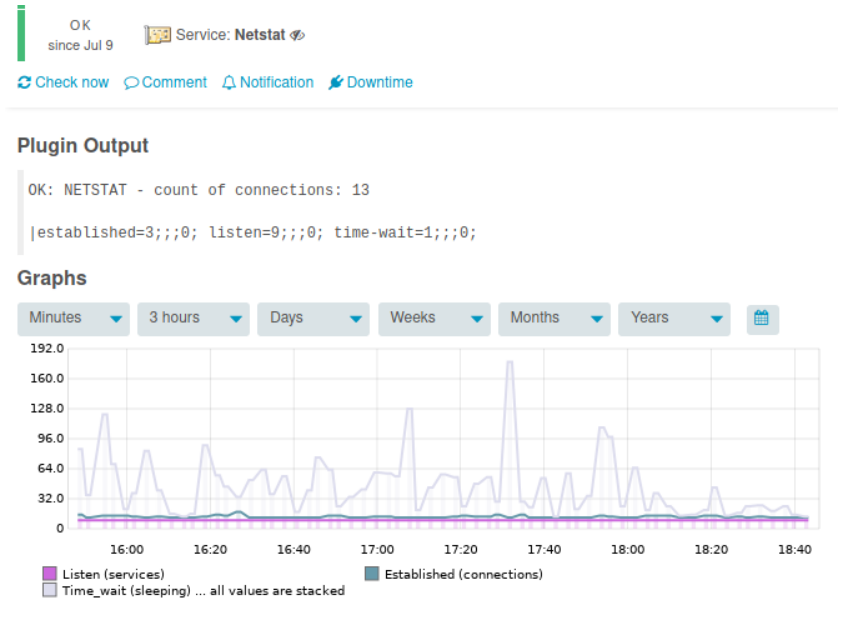Click the 16:20 x-axis time label
The height and width of the screenshot is (625, 843).
[x=210, y=549]
